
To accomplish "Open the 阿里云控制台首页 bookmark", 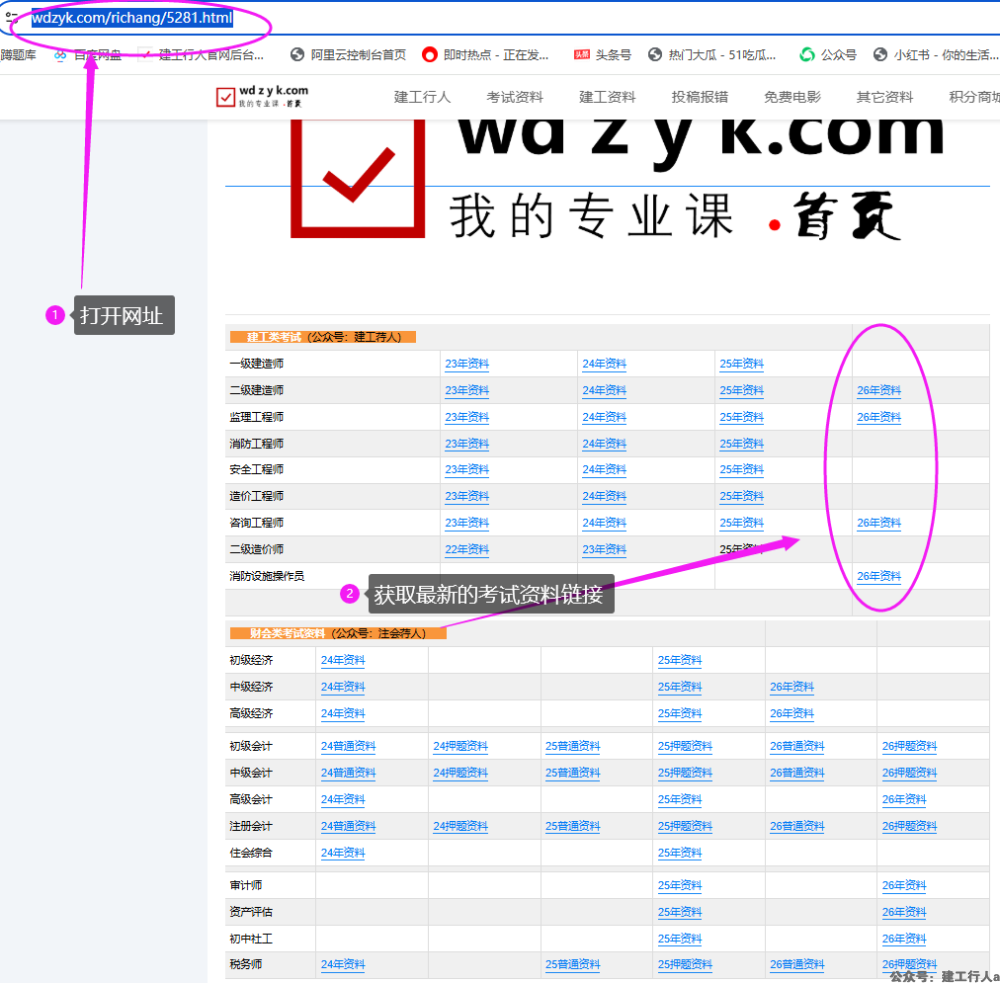I will tap(348, 55).
